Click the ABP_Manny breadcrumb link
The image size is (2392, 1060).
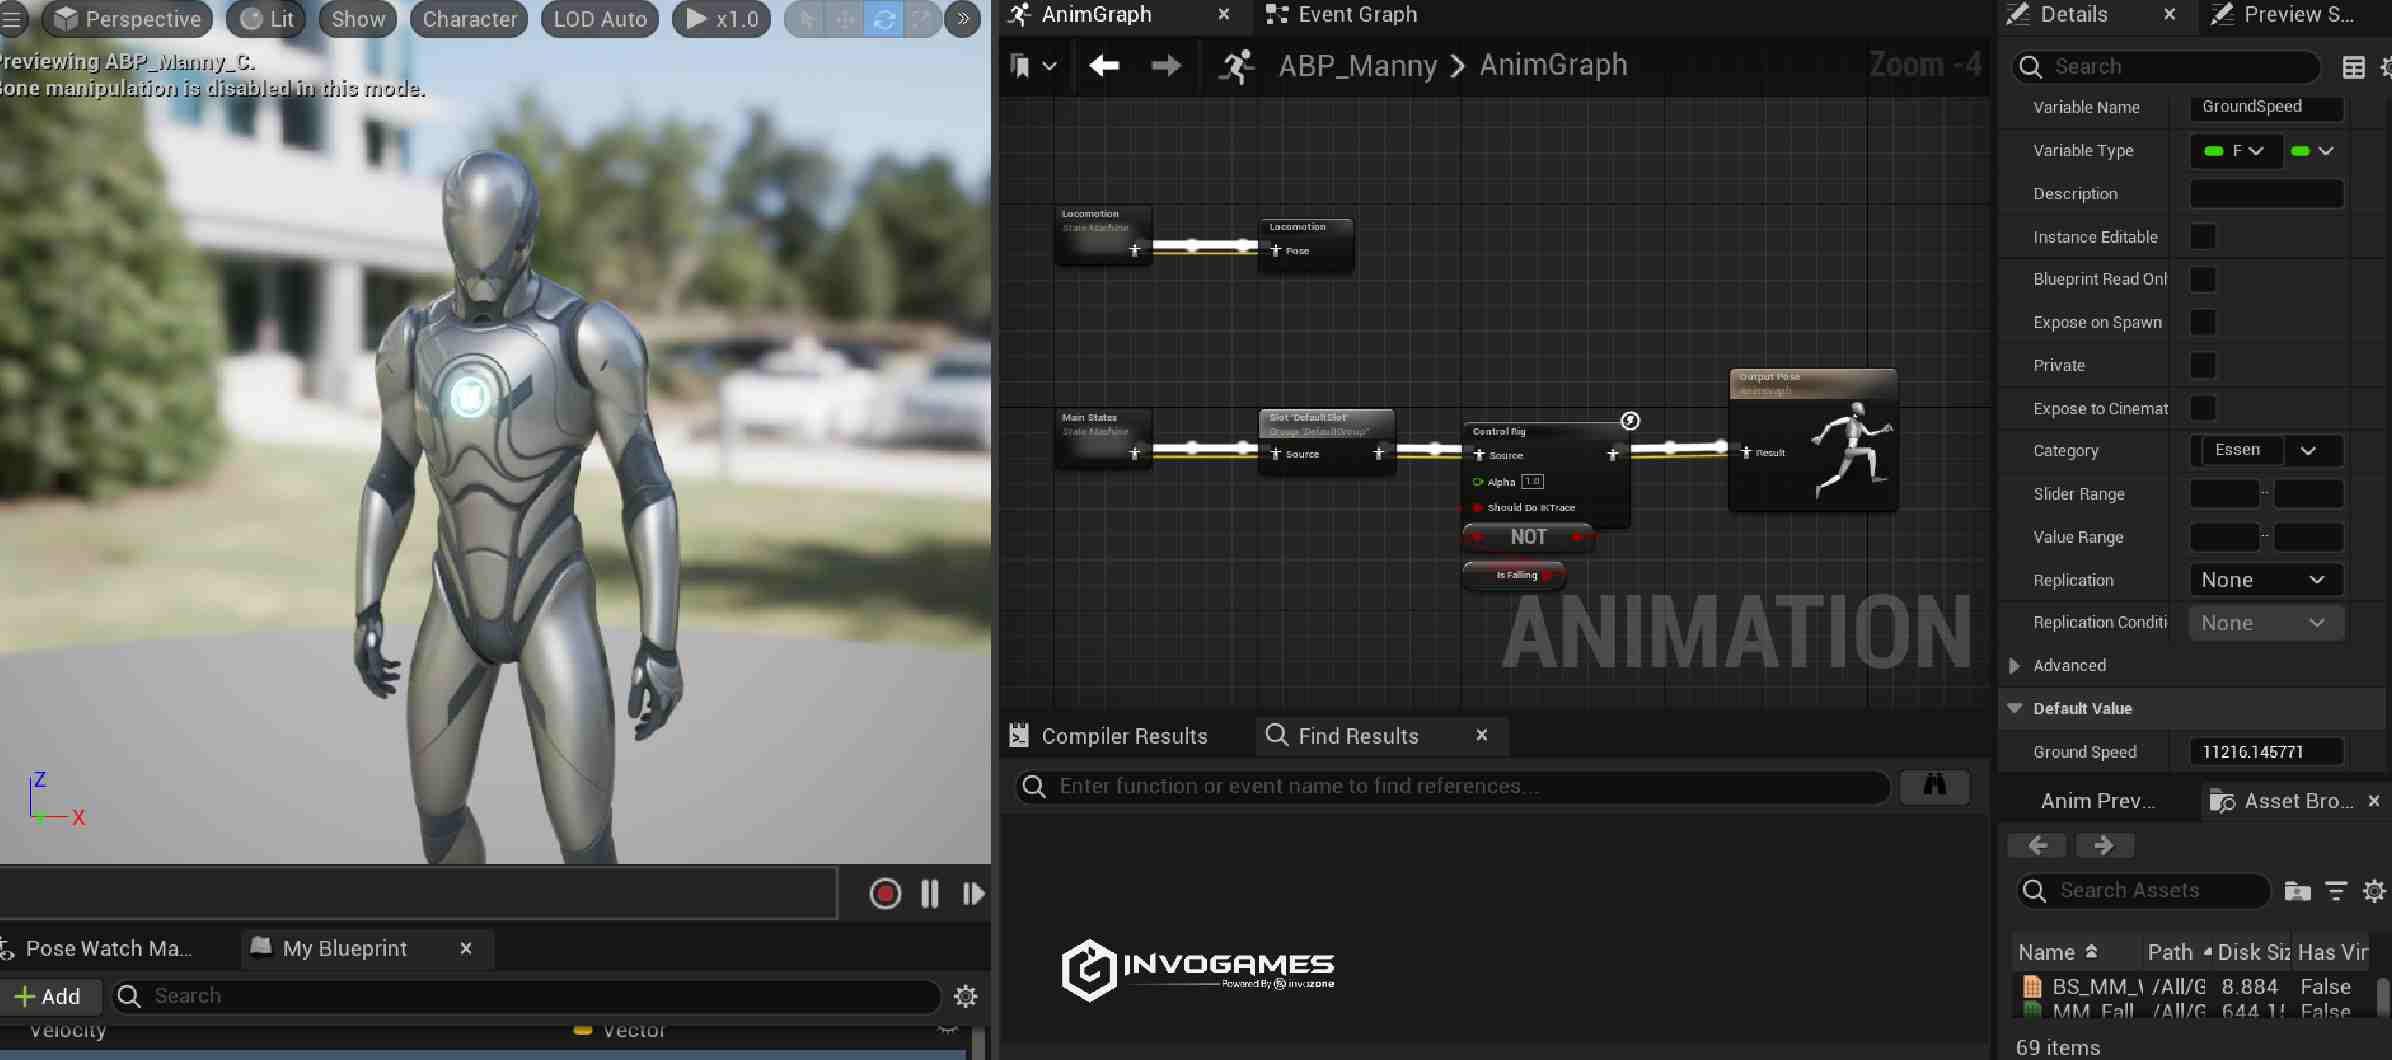coord(1357,65)
